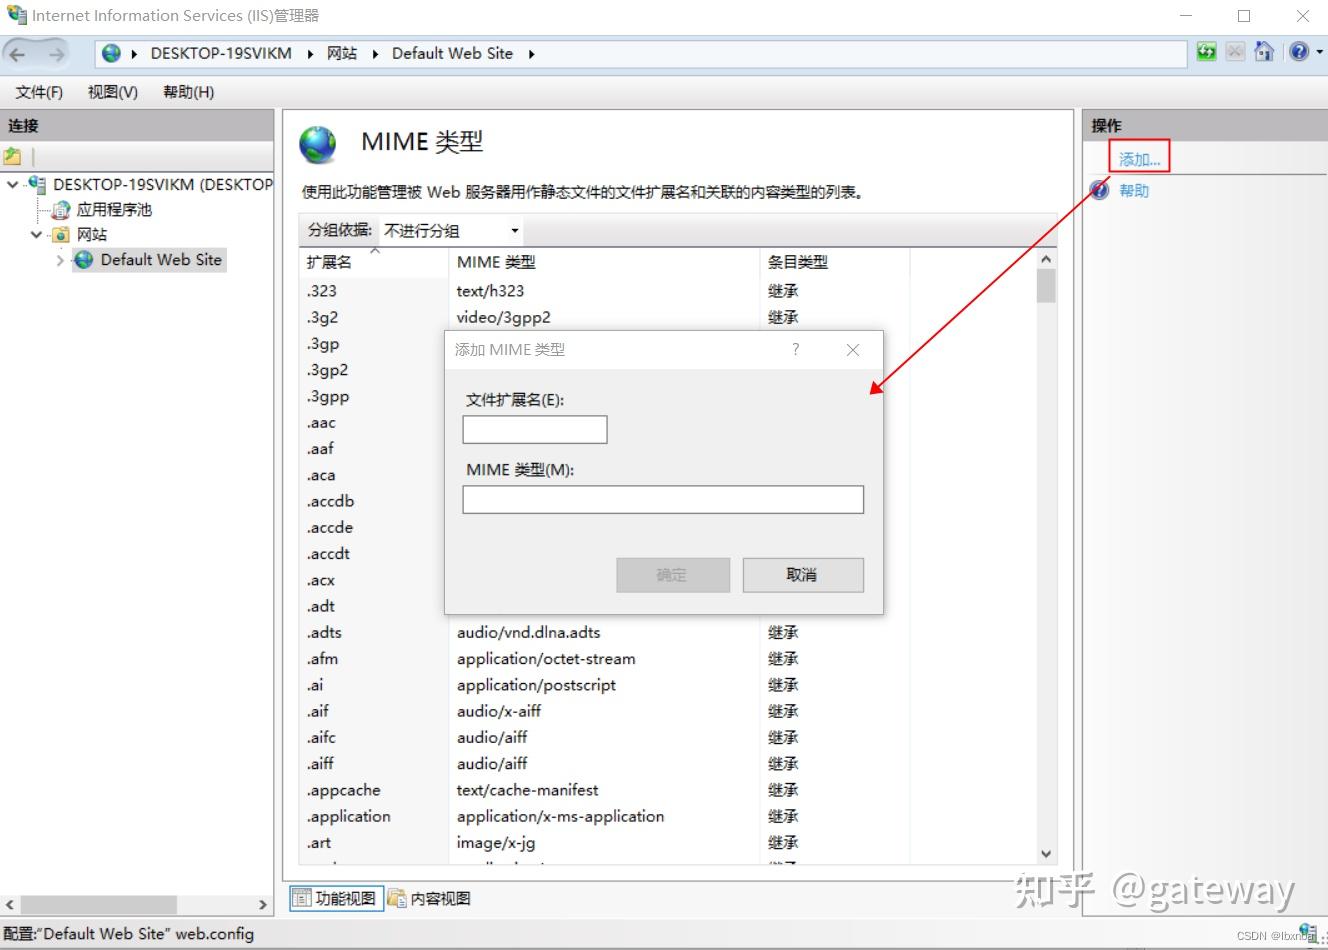Expand breadcrumb arrow after DESKTOP-19SVIKM
The width and height of the screenshot is (1328, 950).
tap(310, 54)
